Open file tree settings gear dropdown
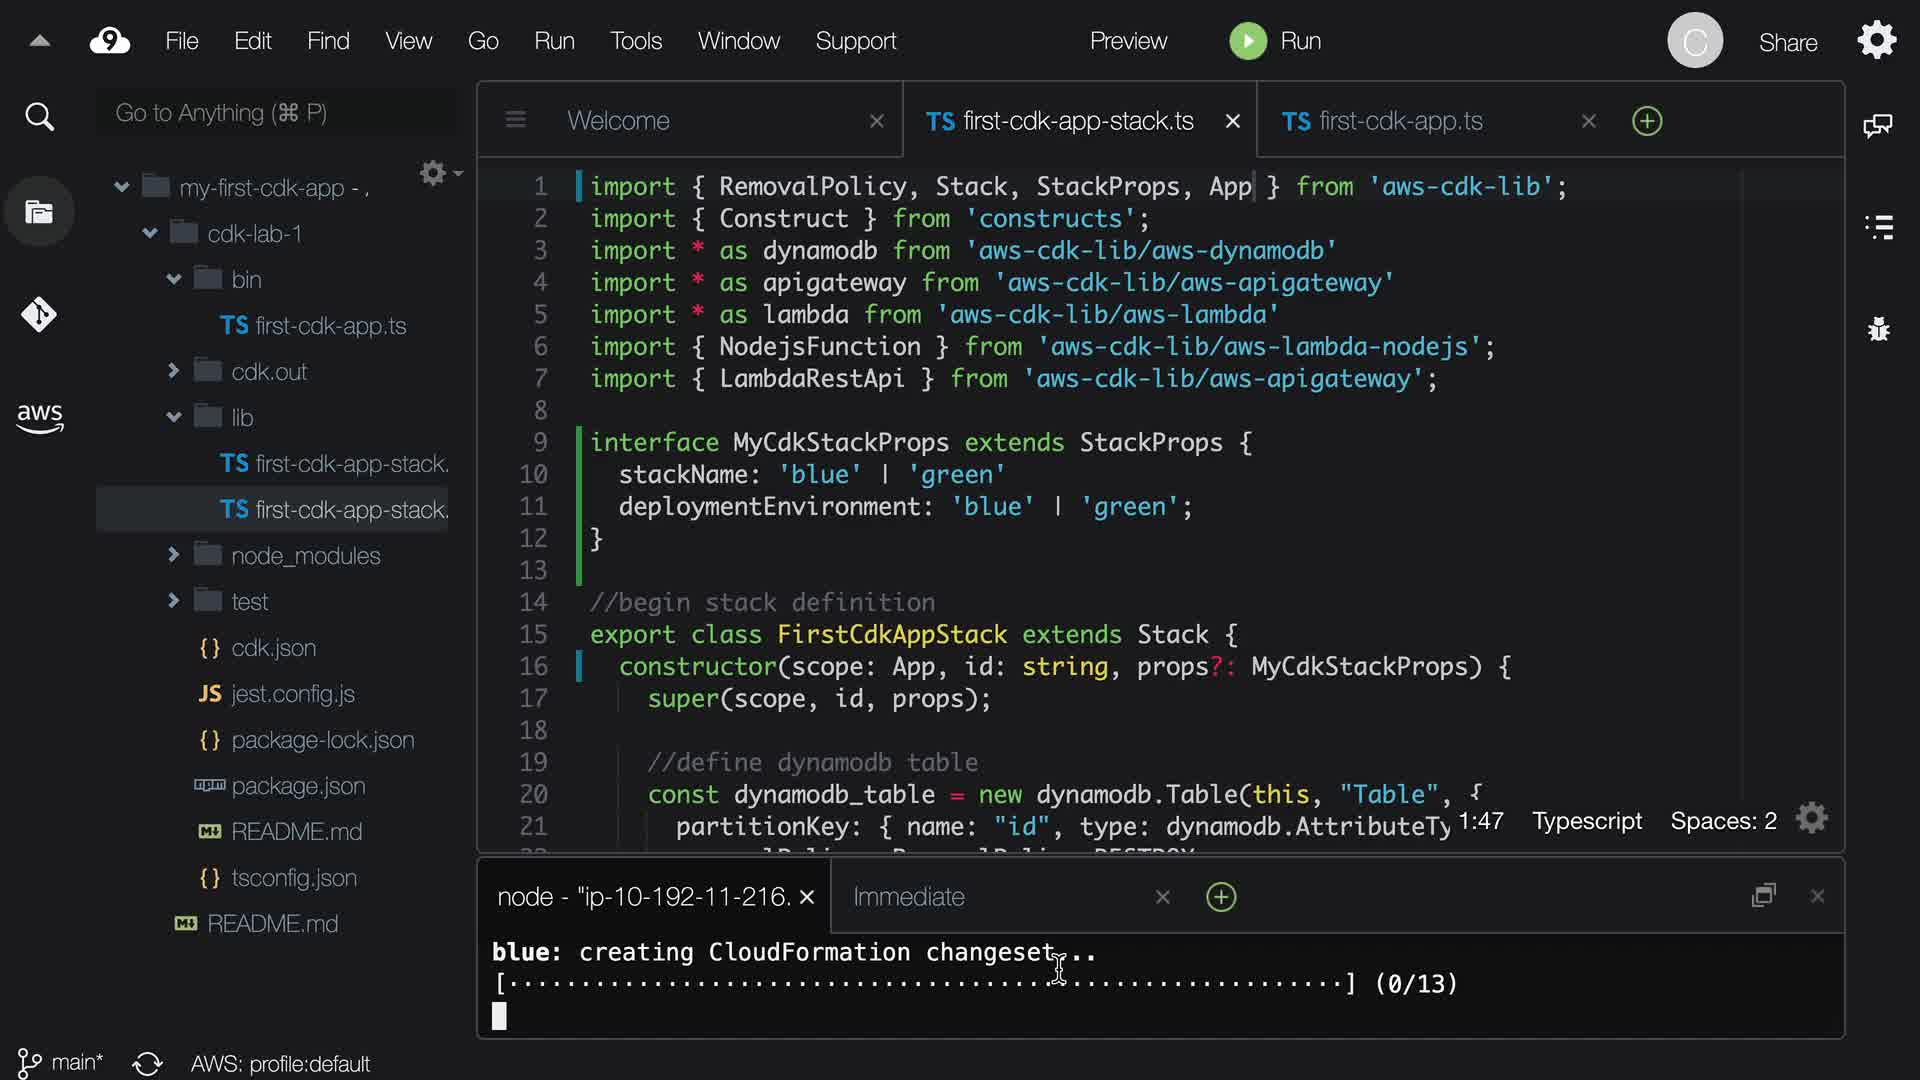The height and width of the screenshot is (1080, 1920). (438, 174)
